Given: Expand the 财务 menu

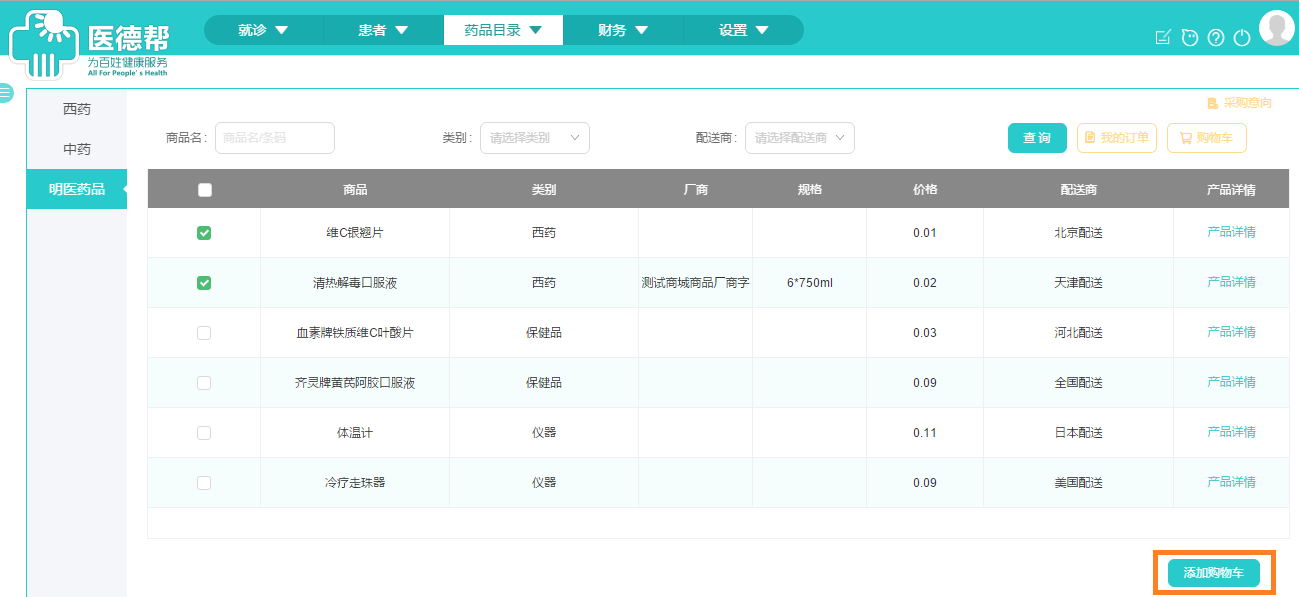Looking at the screenshot, I should 623,30.
